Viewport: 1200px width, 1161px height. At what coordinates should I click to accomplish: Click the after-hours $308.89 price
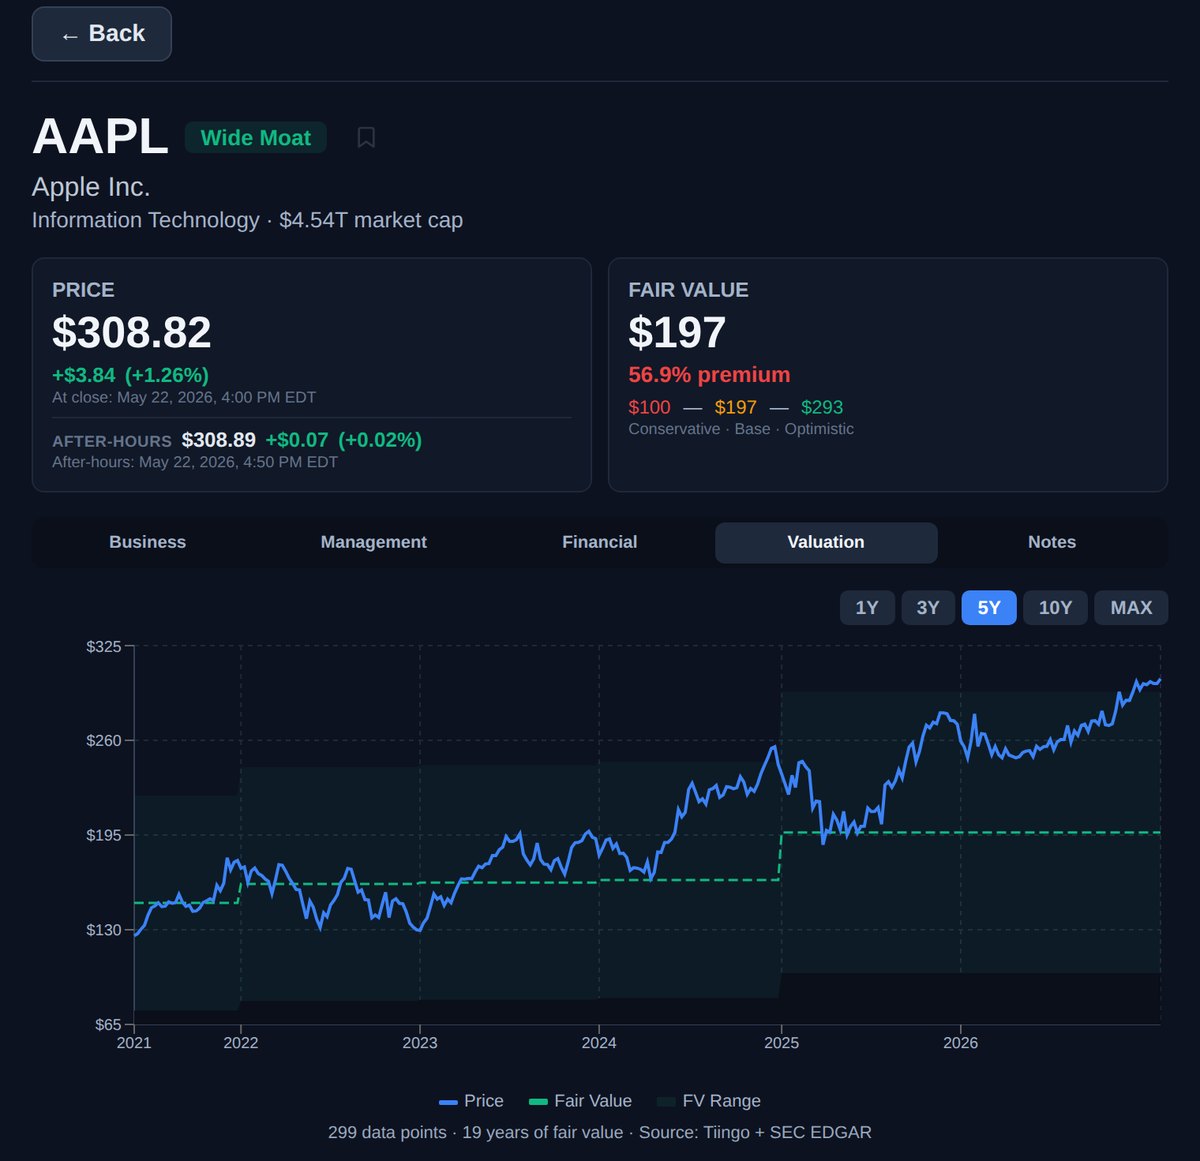tap(219, 440)
